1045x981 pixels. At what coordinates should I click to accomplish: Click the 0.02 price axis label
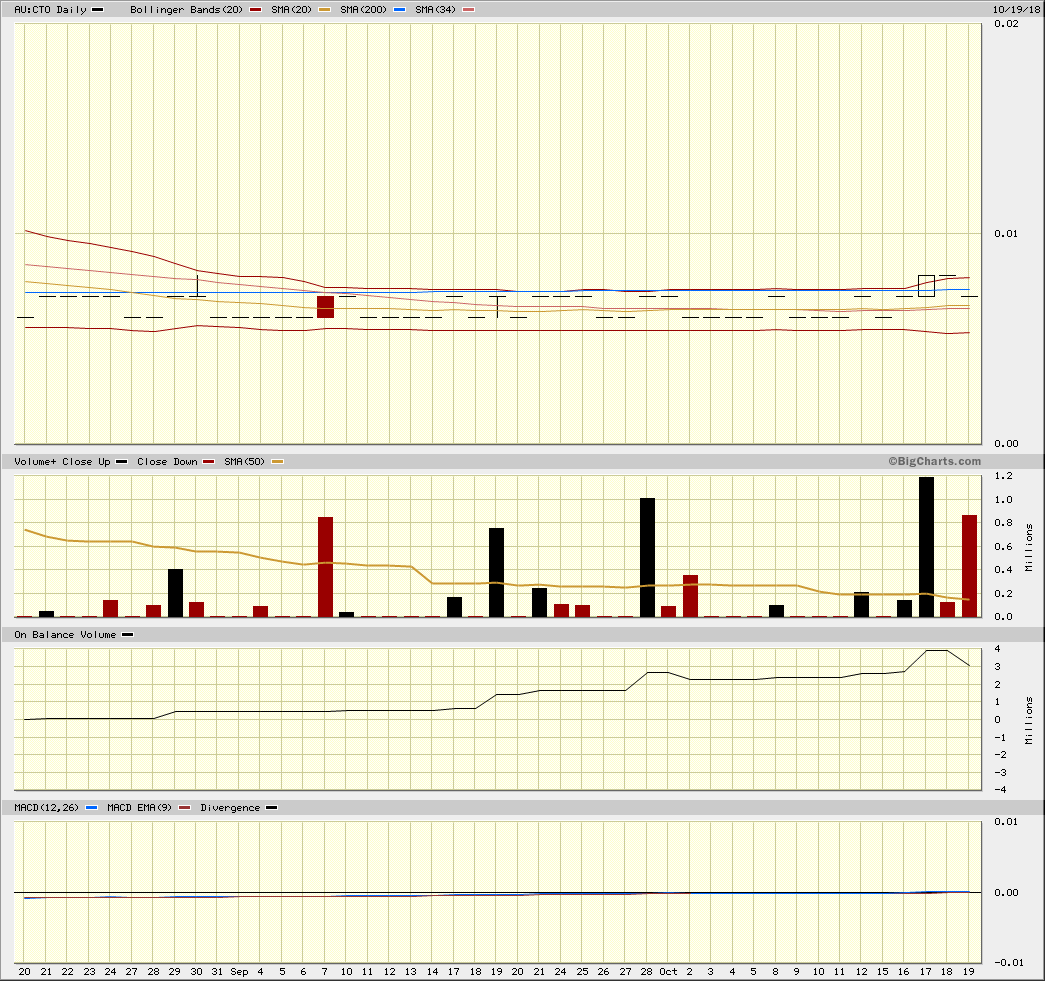click(x=1006, y=24)
